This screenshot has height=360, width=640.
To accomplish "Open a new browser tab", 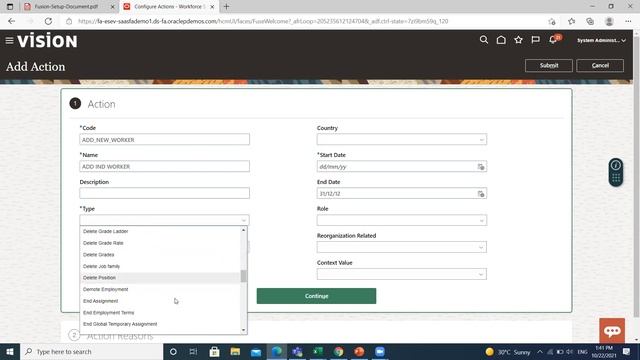I will point(227,7).
